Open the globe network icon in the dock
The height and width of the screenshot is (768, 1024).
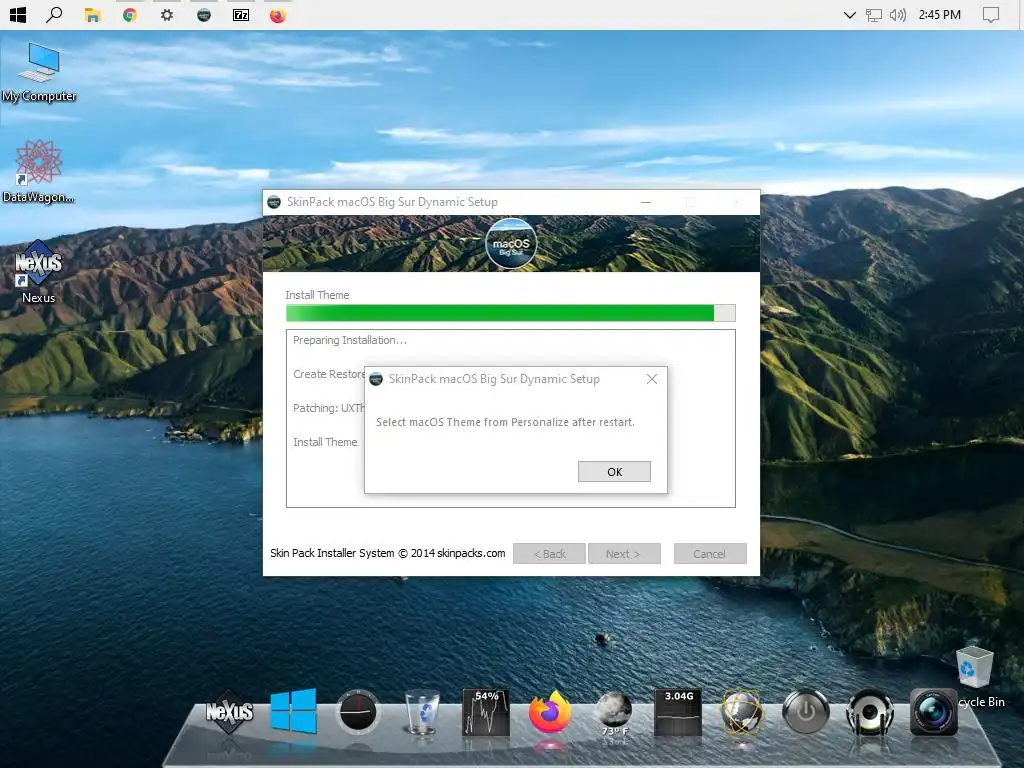(742, 712)
